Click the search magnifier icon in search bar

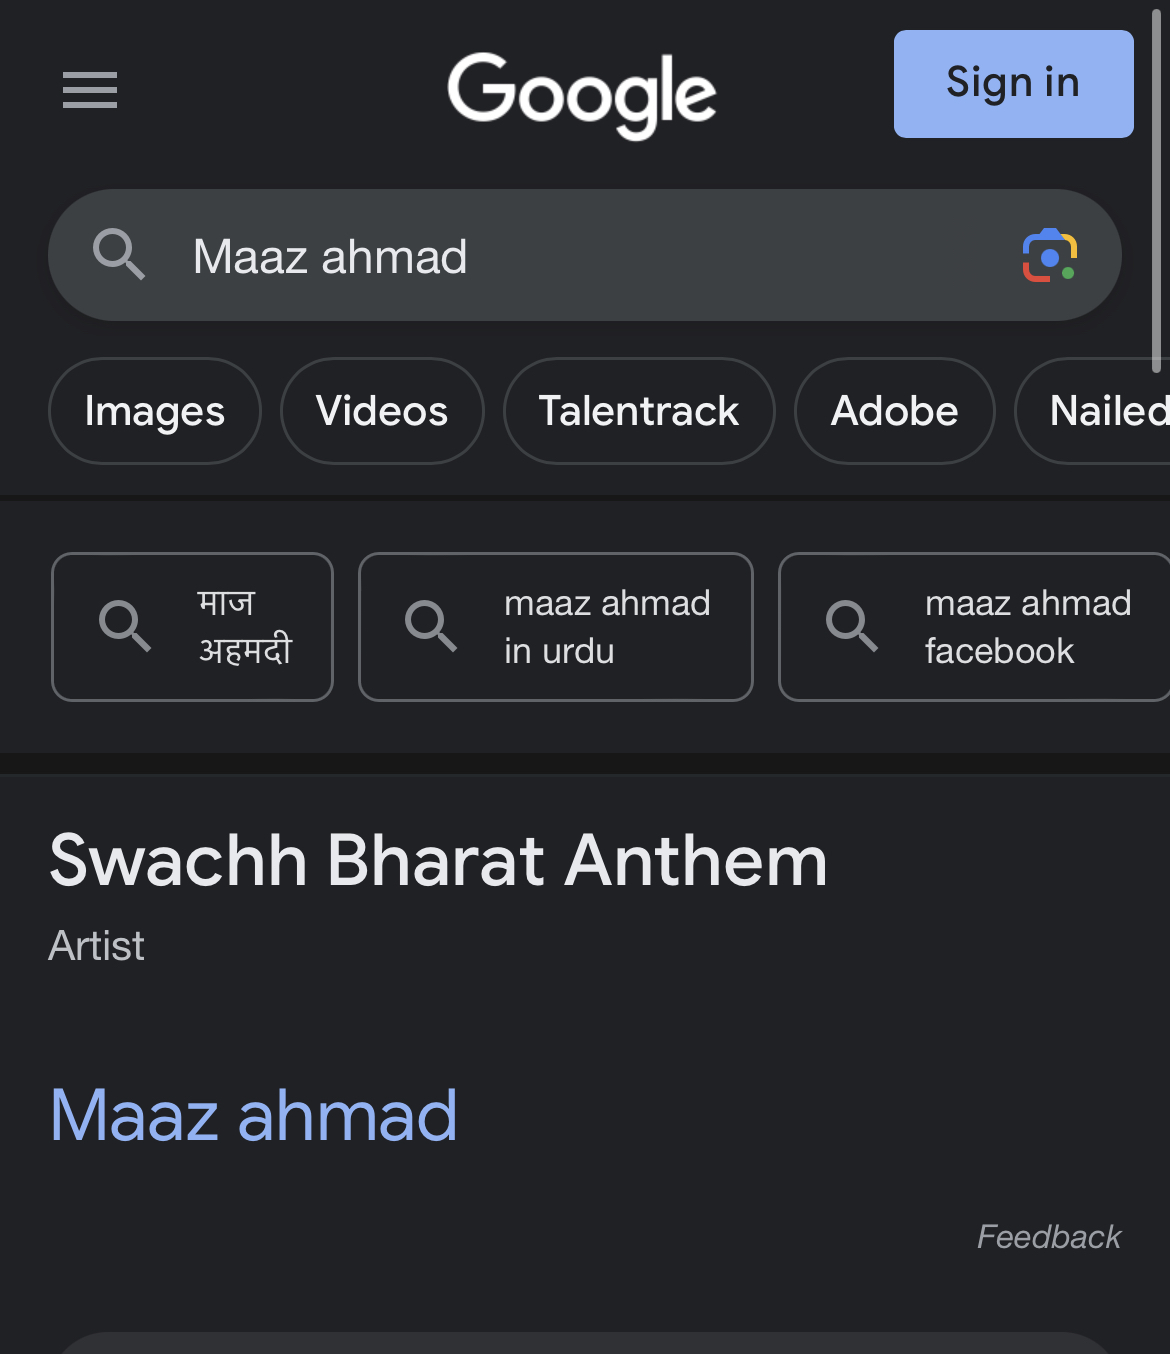[x=119, y=255]
